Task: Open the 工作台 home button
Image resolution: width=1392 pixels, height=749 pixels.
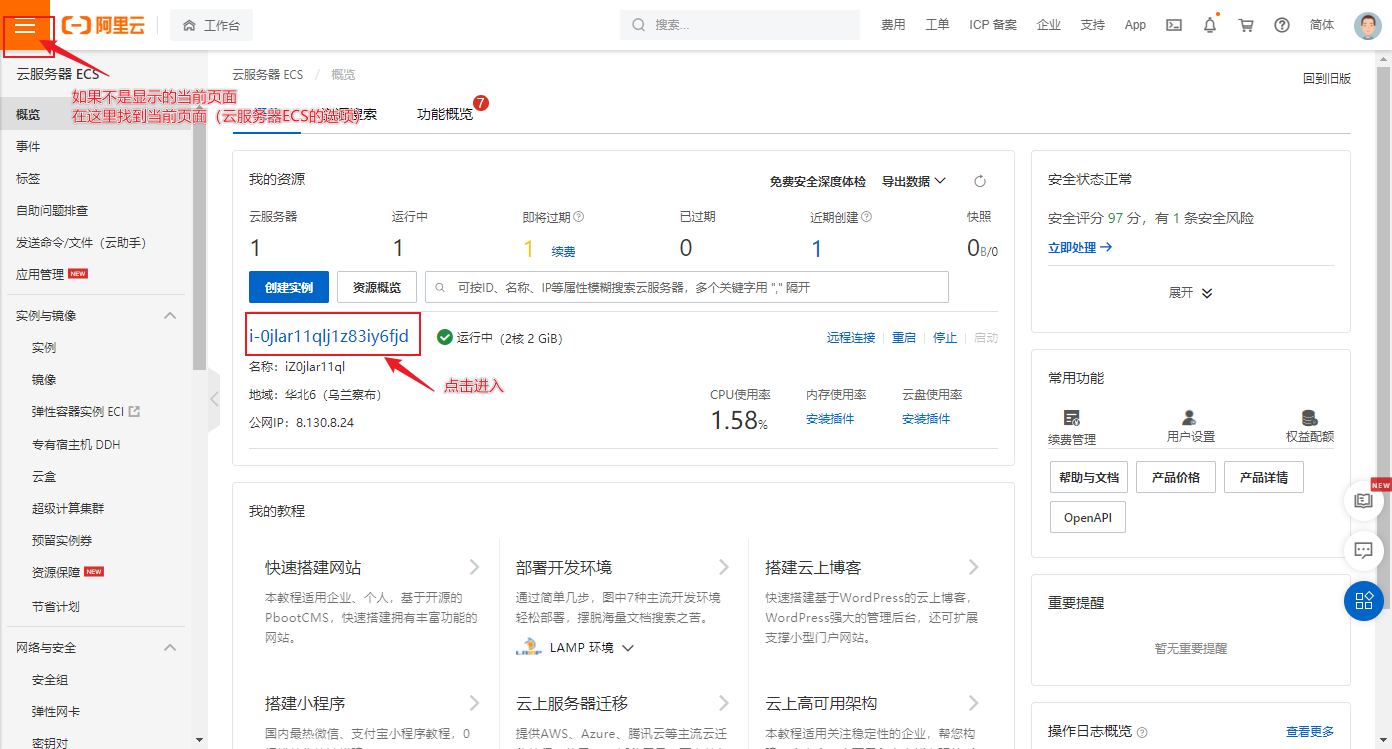Action: pos(211,25)
